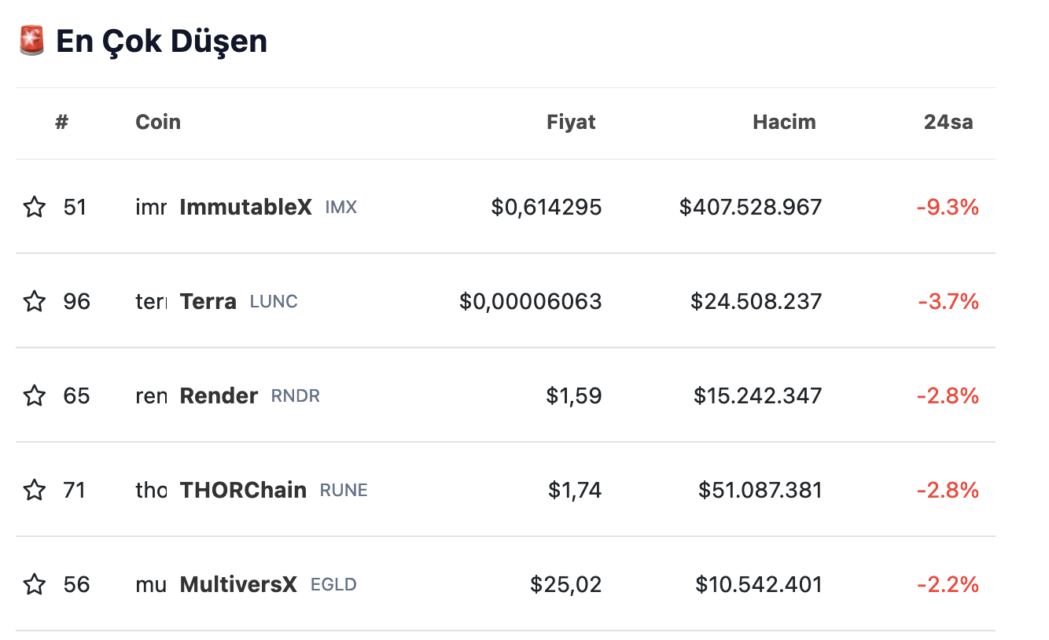
Task: Click the THORChain coin logo image
Action: (x=151, y=490)
